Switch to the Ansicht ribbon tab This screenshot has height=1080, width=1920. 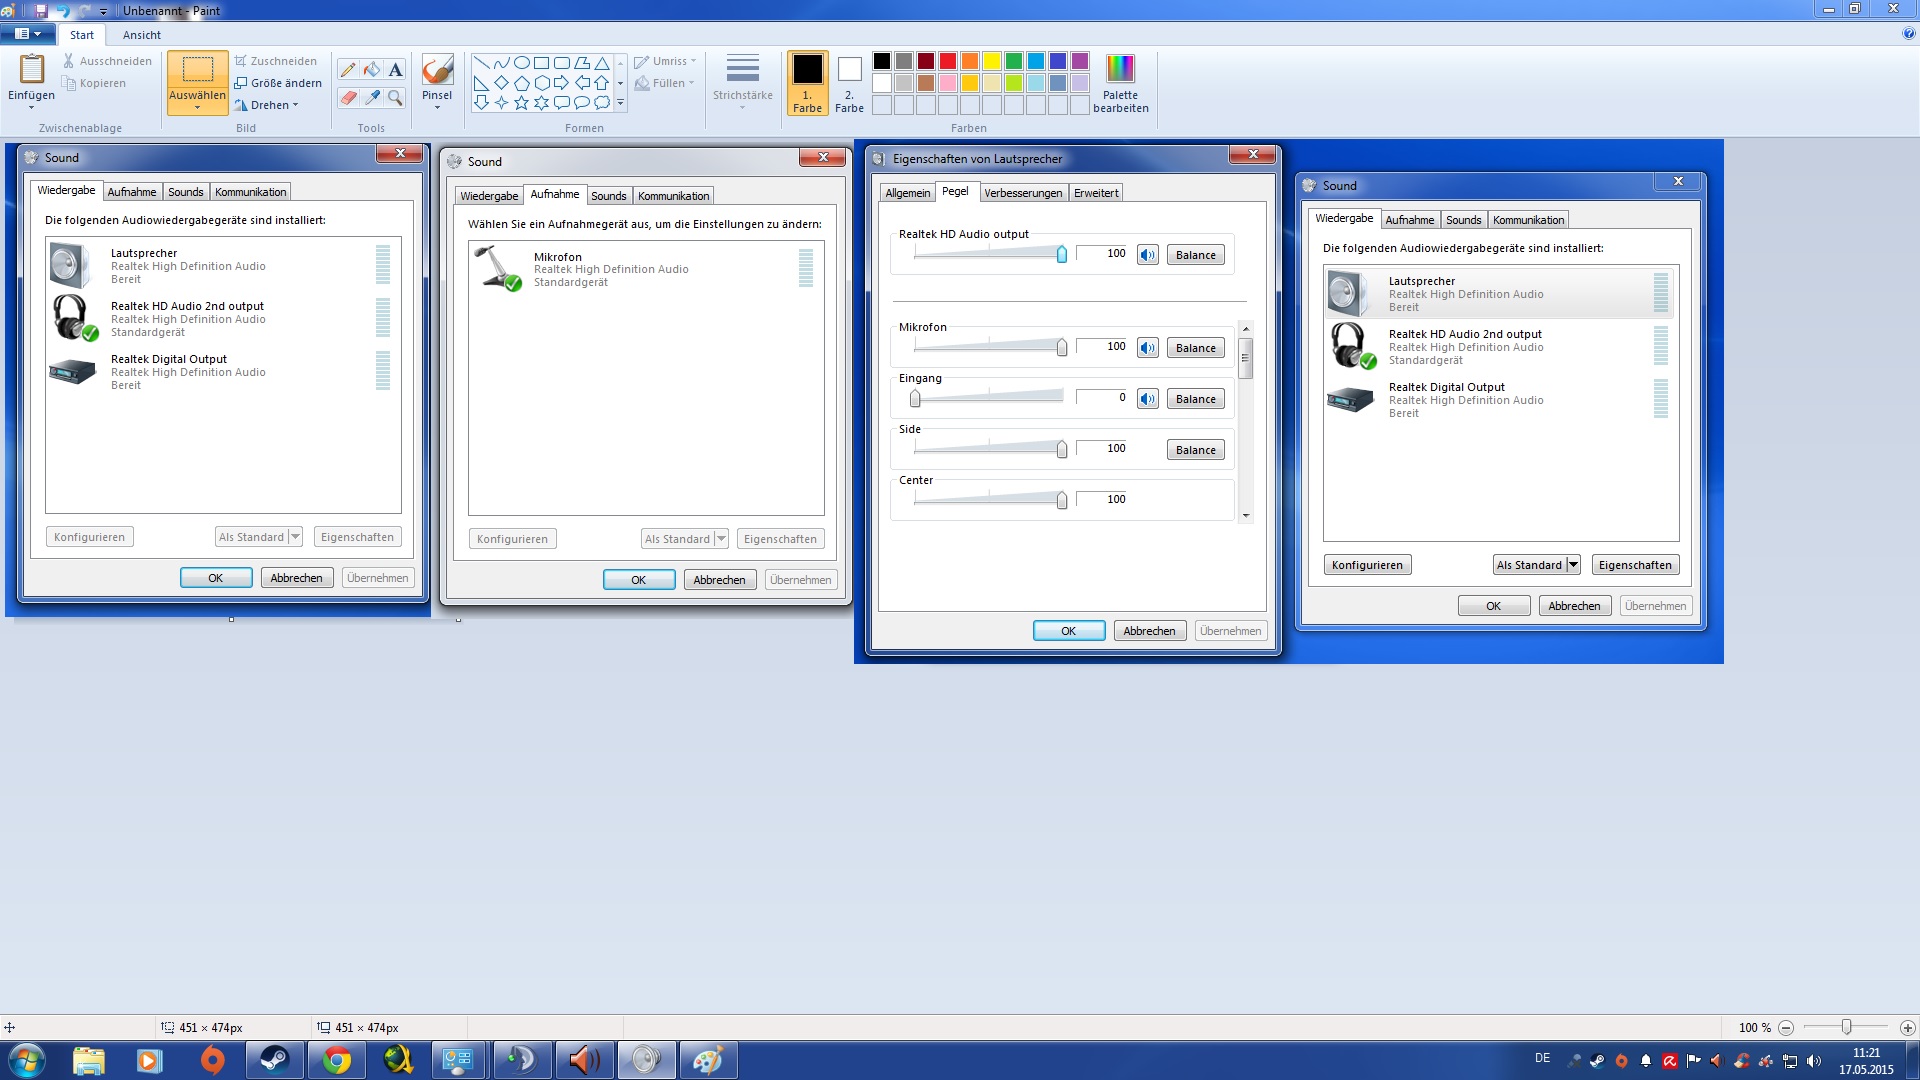141,35
